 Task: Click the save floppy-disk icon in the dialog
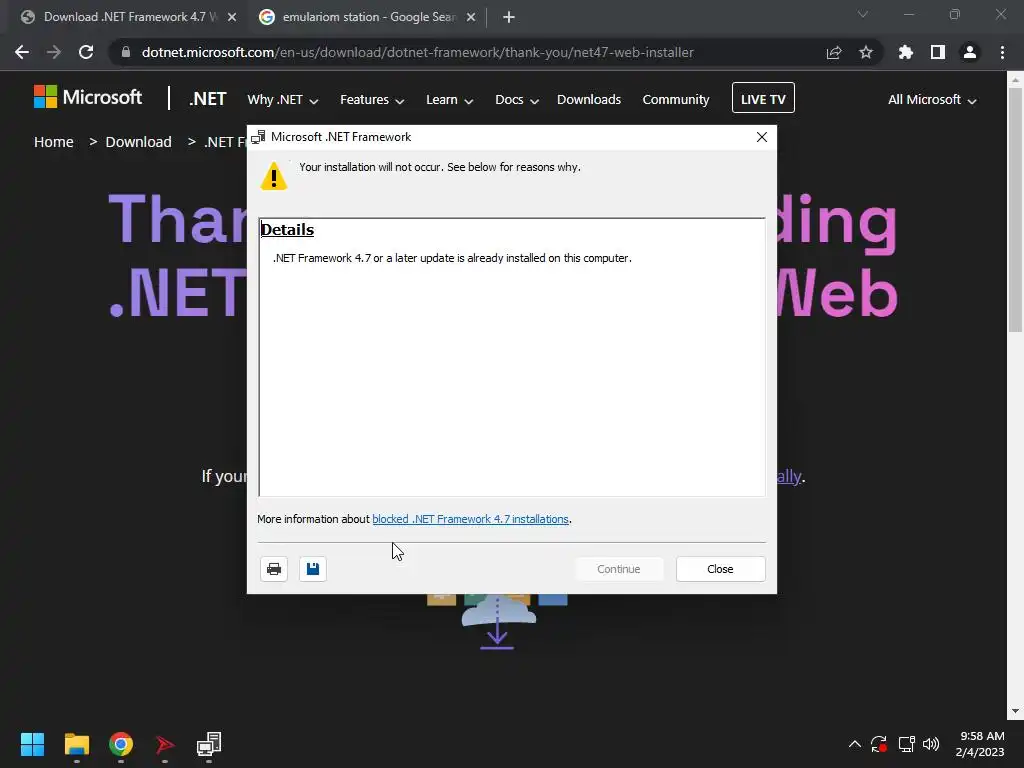point(313,569)
